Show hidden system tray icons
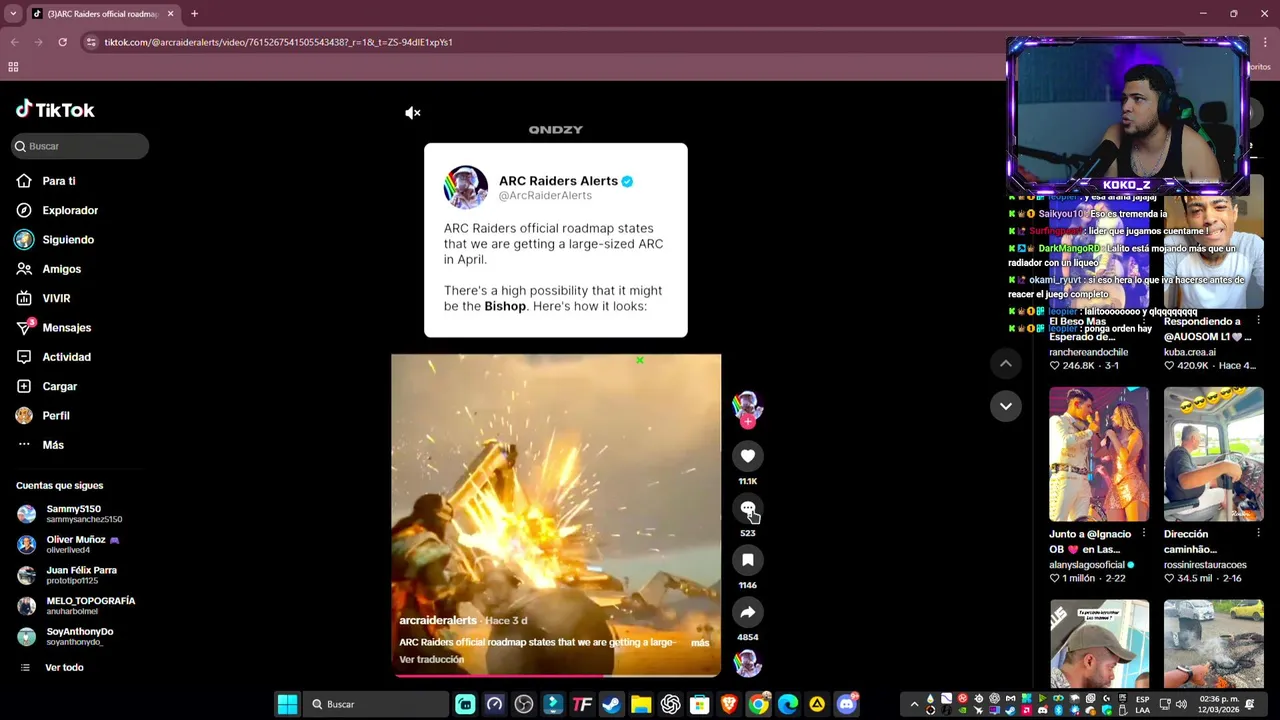This screenshot has width=1280, height=720. click(913, 704)
